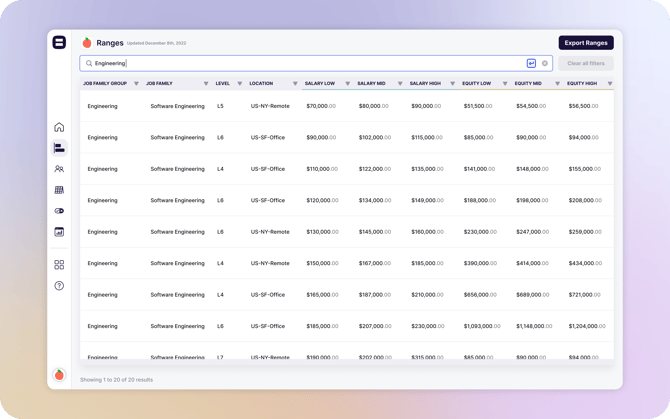Open Equity High column filter

point(610,83)
